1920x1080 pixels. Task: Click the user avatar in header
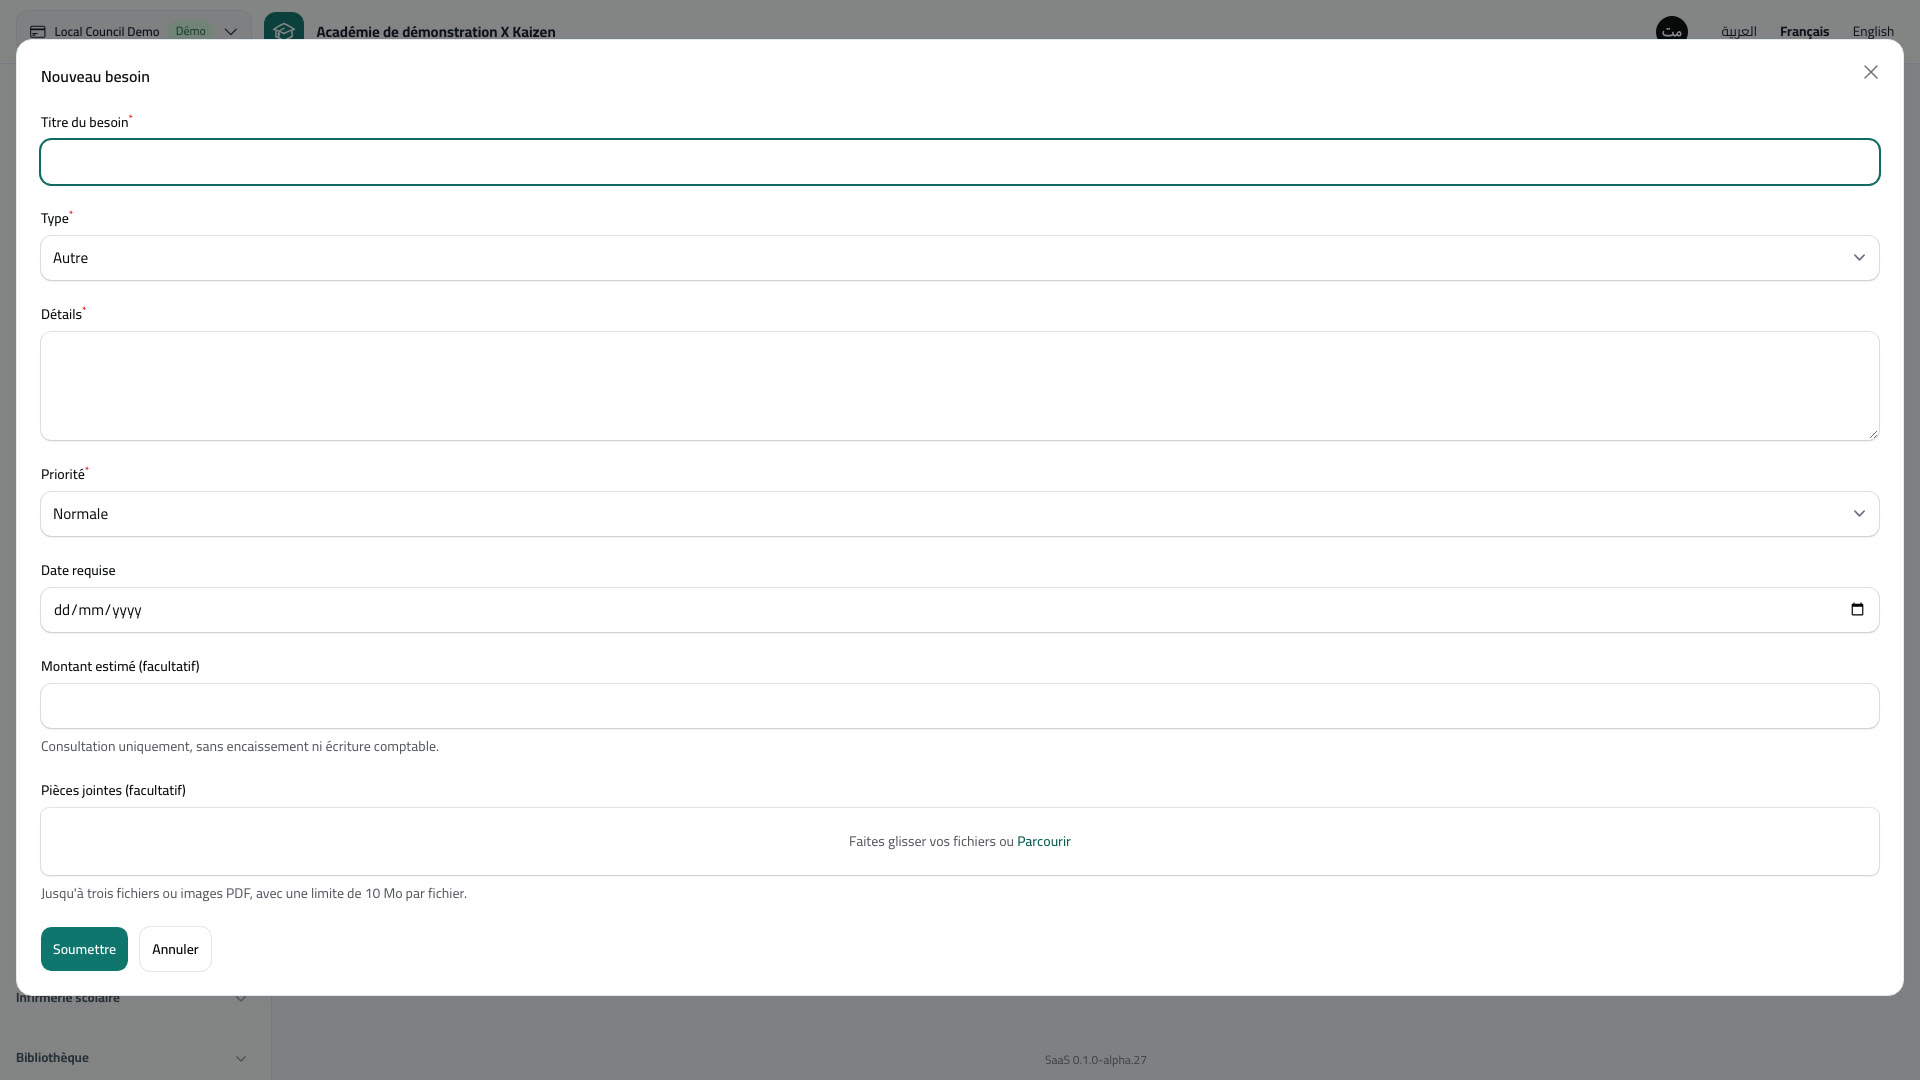click(x=1671, y=31)
